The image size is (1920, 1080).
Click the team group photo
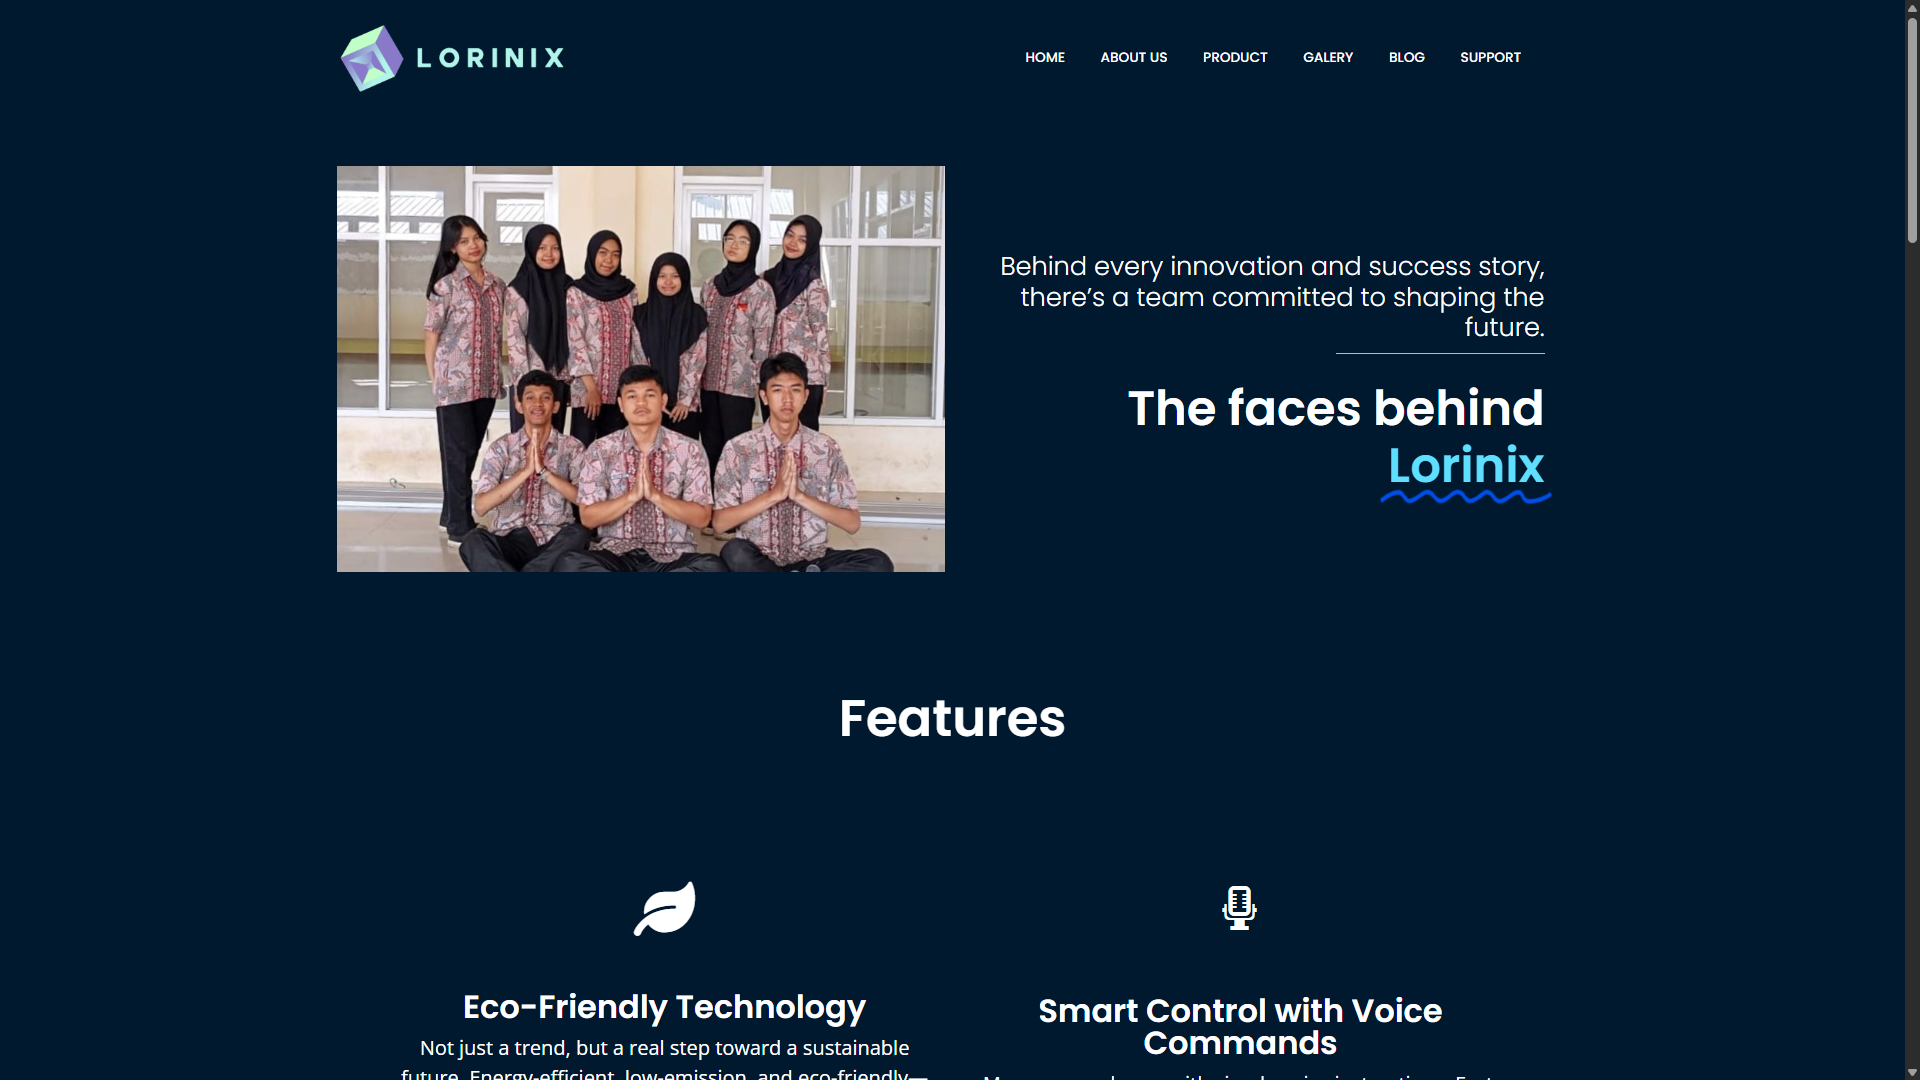pyautogui.click(x=641, y=369)
